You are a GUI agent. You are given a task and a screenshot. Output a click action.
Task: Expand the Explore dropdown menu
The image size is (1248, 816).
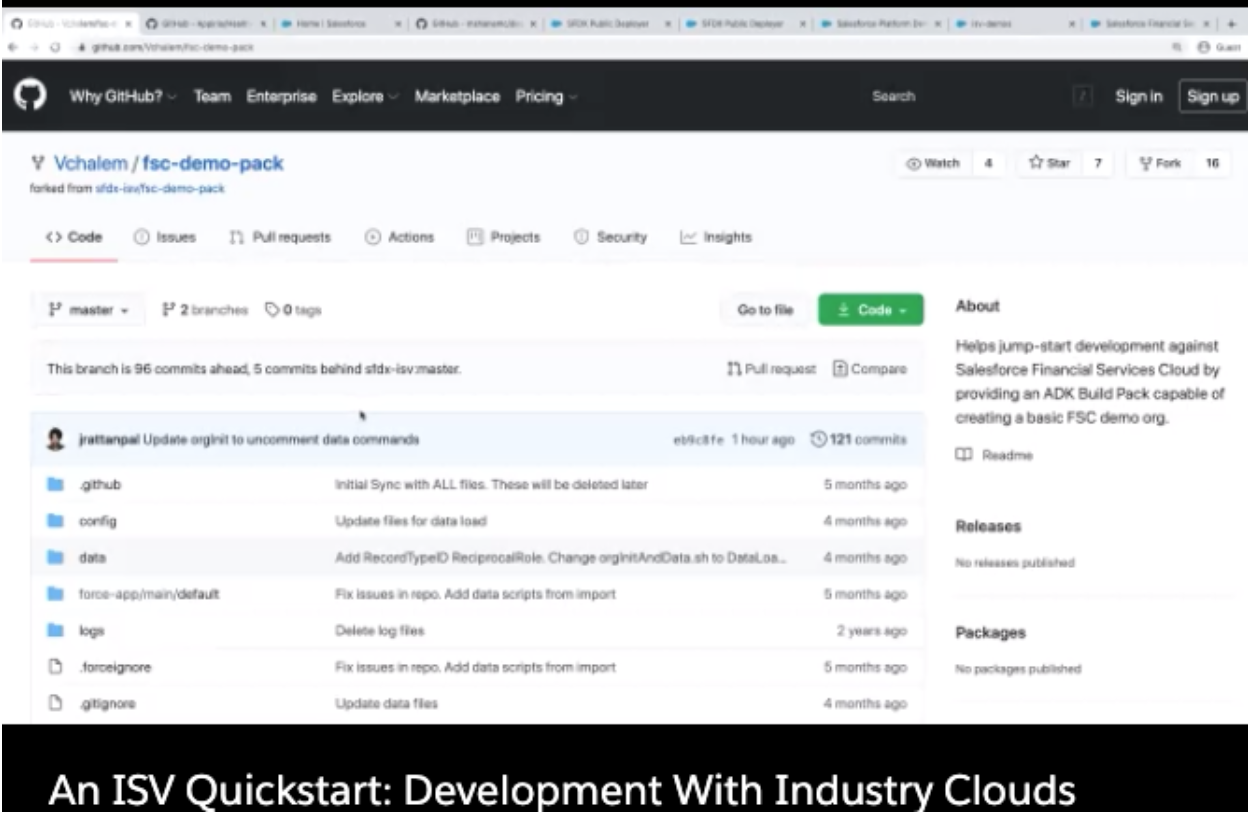364,97
